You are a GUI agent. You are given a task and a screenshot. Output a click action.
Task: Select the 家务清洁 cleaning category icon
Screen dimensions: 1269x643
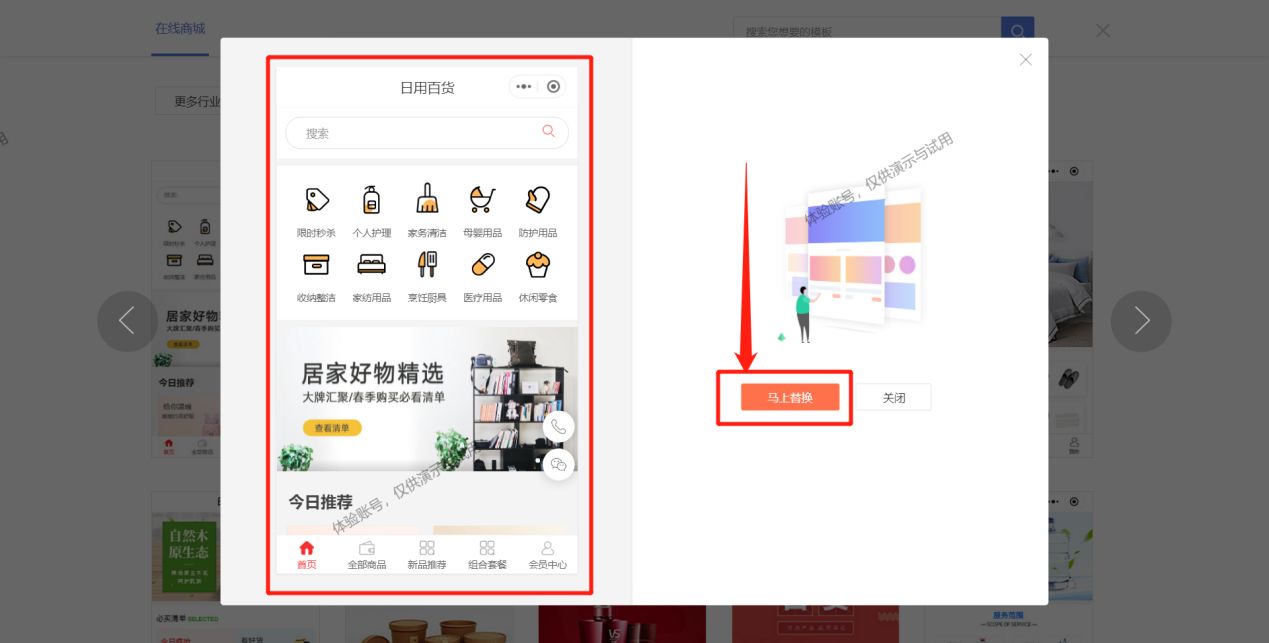[x=427, y=200]
